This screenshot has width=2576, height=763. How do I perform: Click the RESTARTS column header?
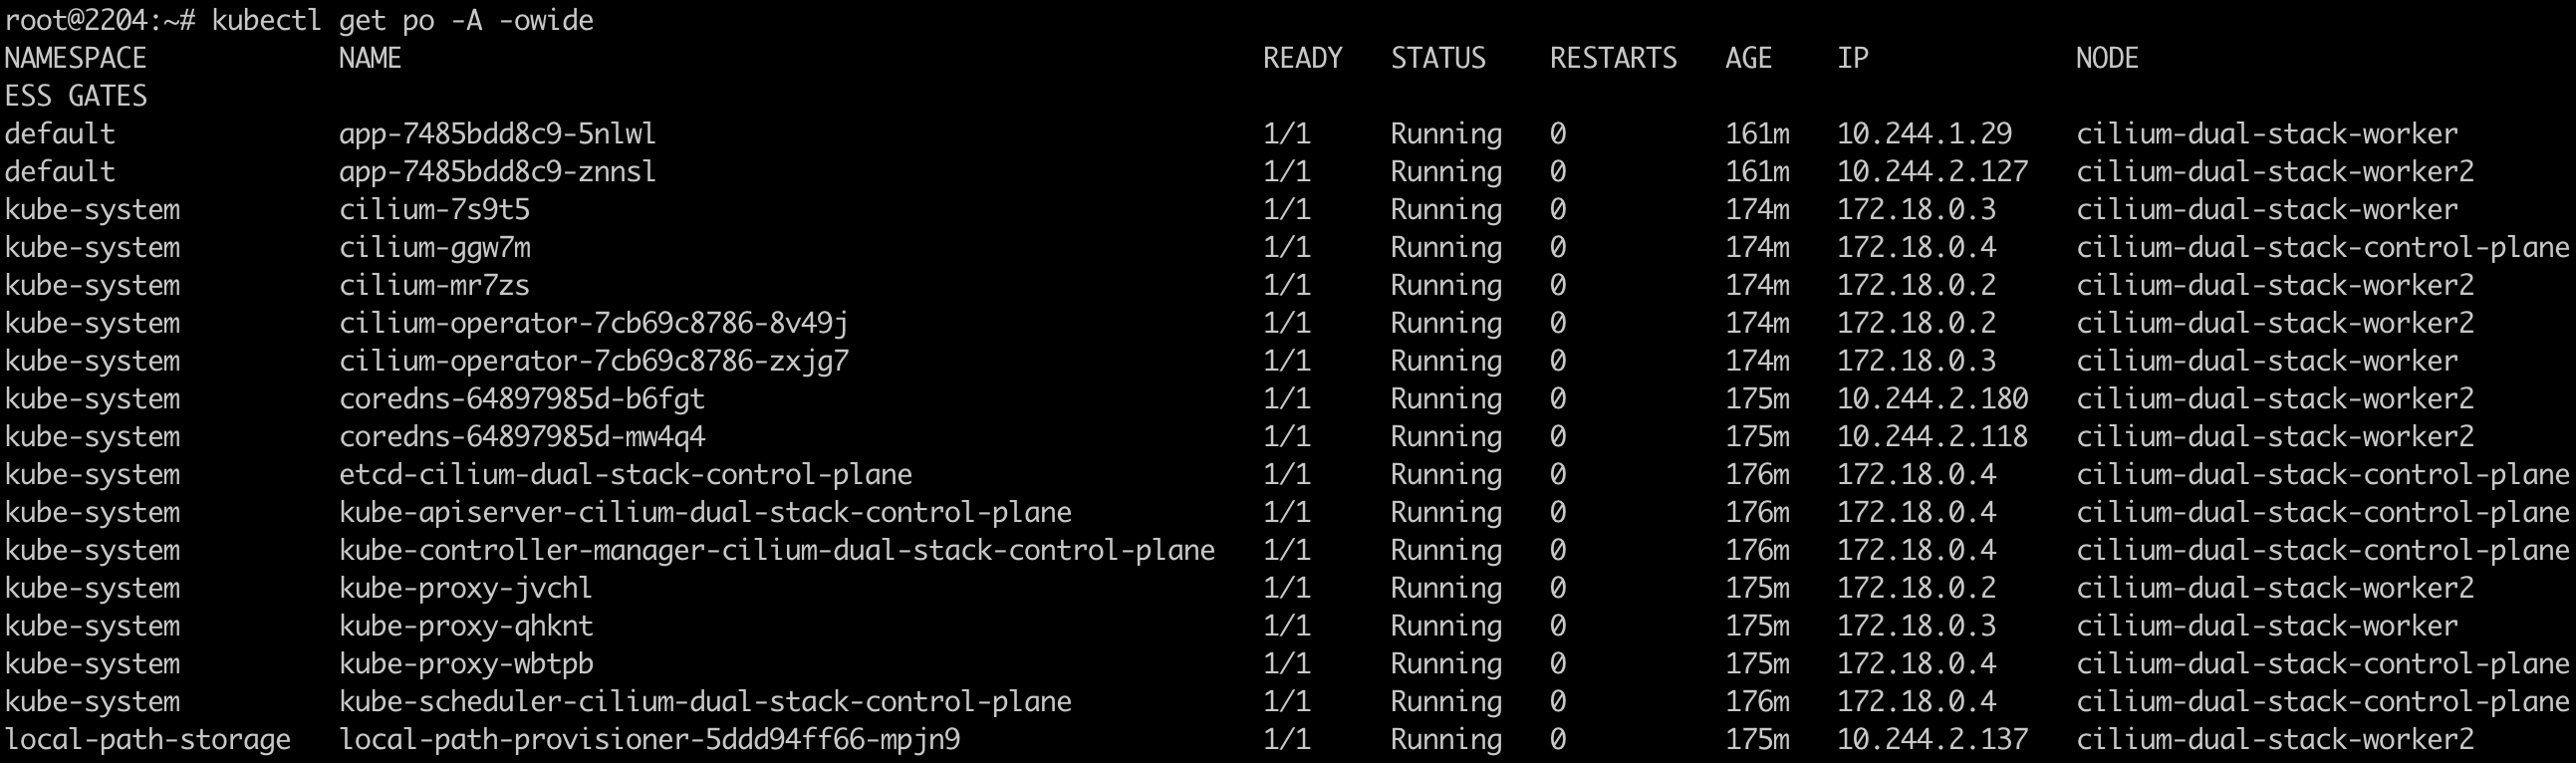click(x=1613, y=58)
